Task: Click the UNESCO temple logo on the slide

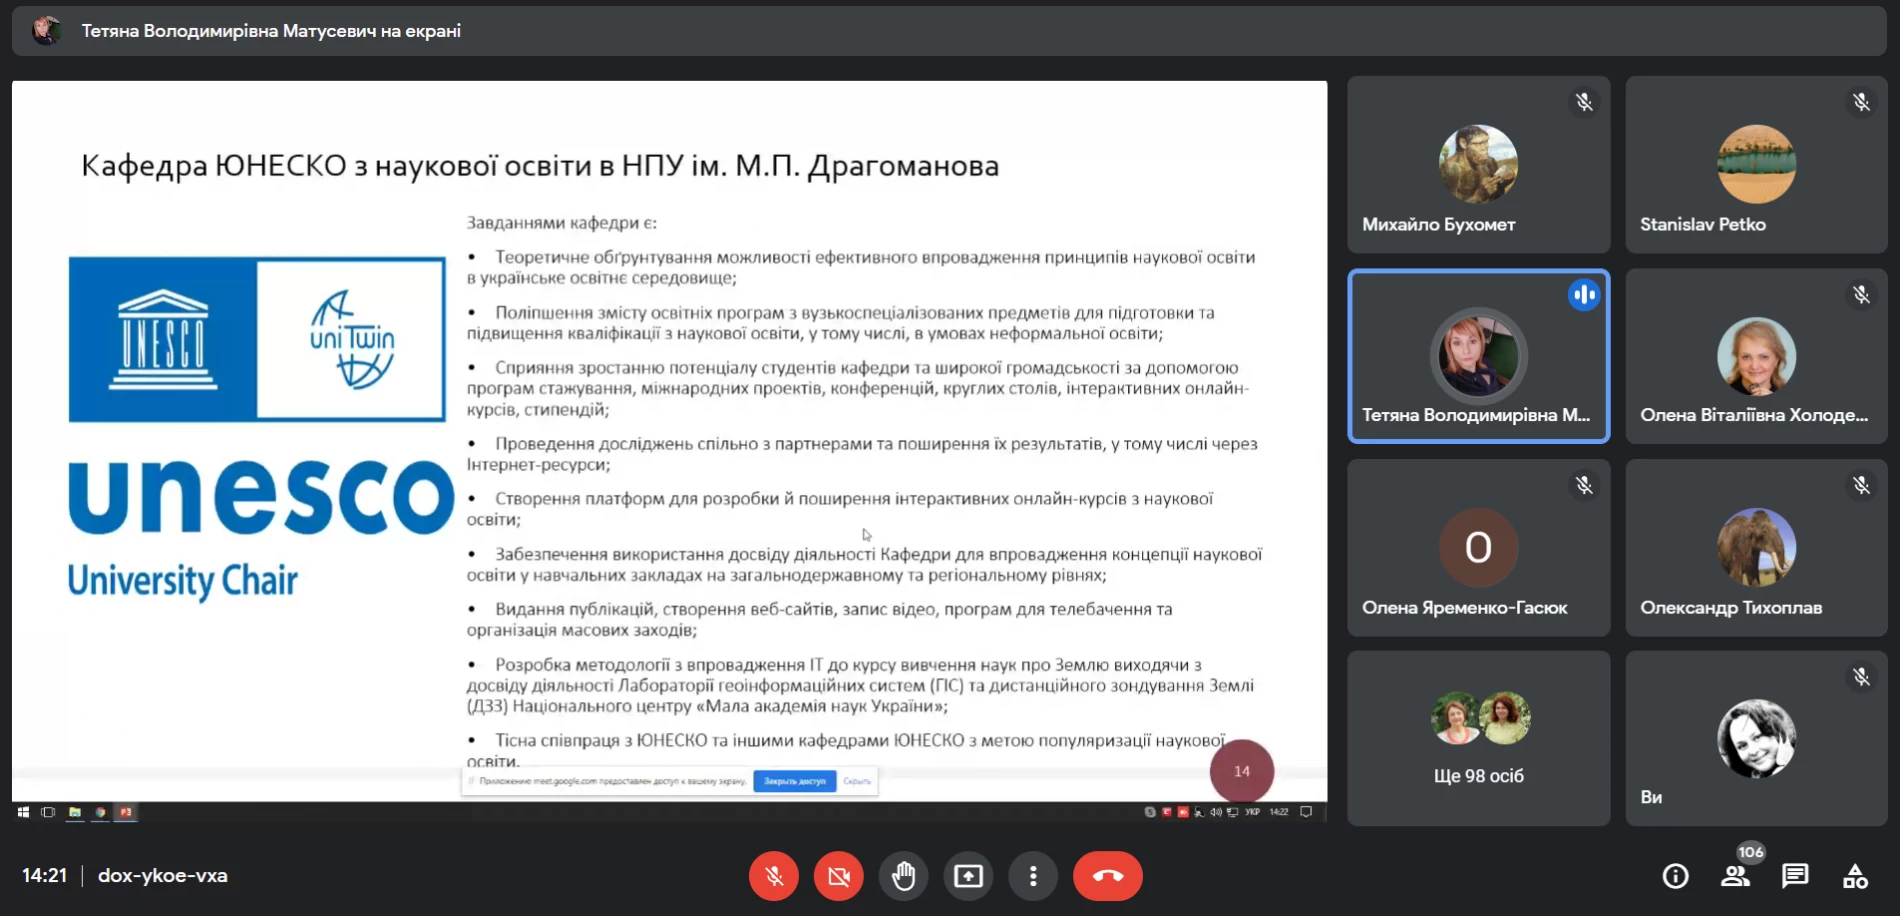Action: coord(163,340)
